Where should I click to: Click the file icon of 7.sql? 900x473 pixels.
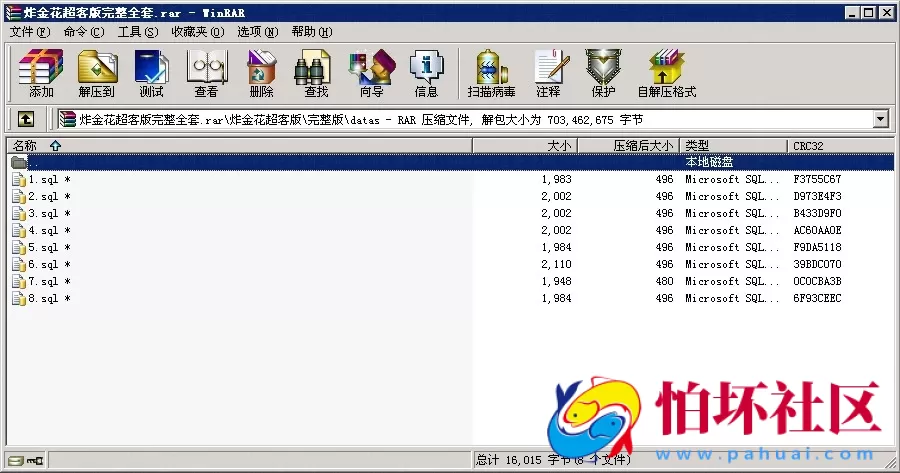pos(19,281)
